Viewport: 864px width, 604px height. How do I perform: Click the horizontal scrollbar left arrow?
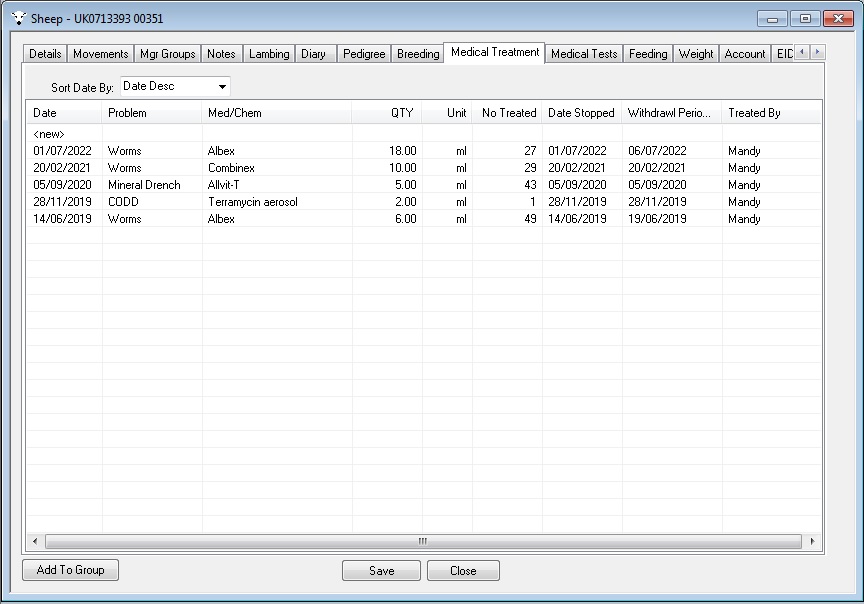(35, 541)
